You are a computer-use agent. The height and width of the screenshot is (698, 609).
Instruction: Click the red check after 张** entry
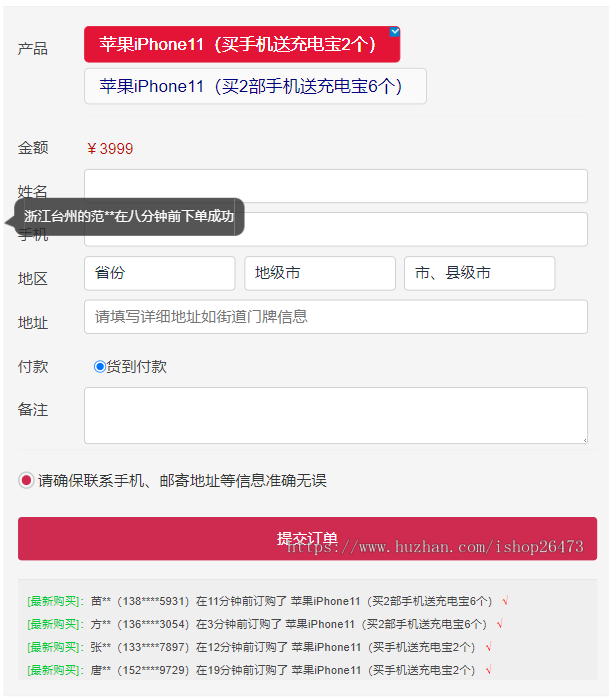tap(488, 647)
